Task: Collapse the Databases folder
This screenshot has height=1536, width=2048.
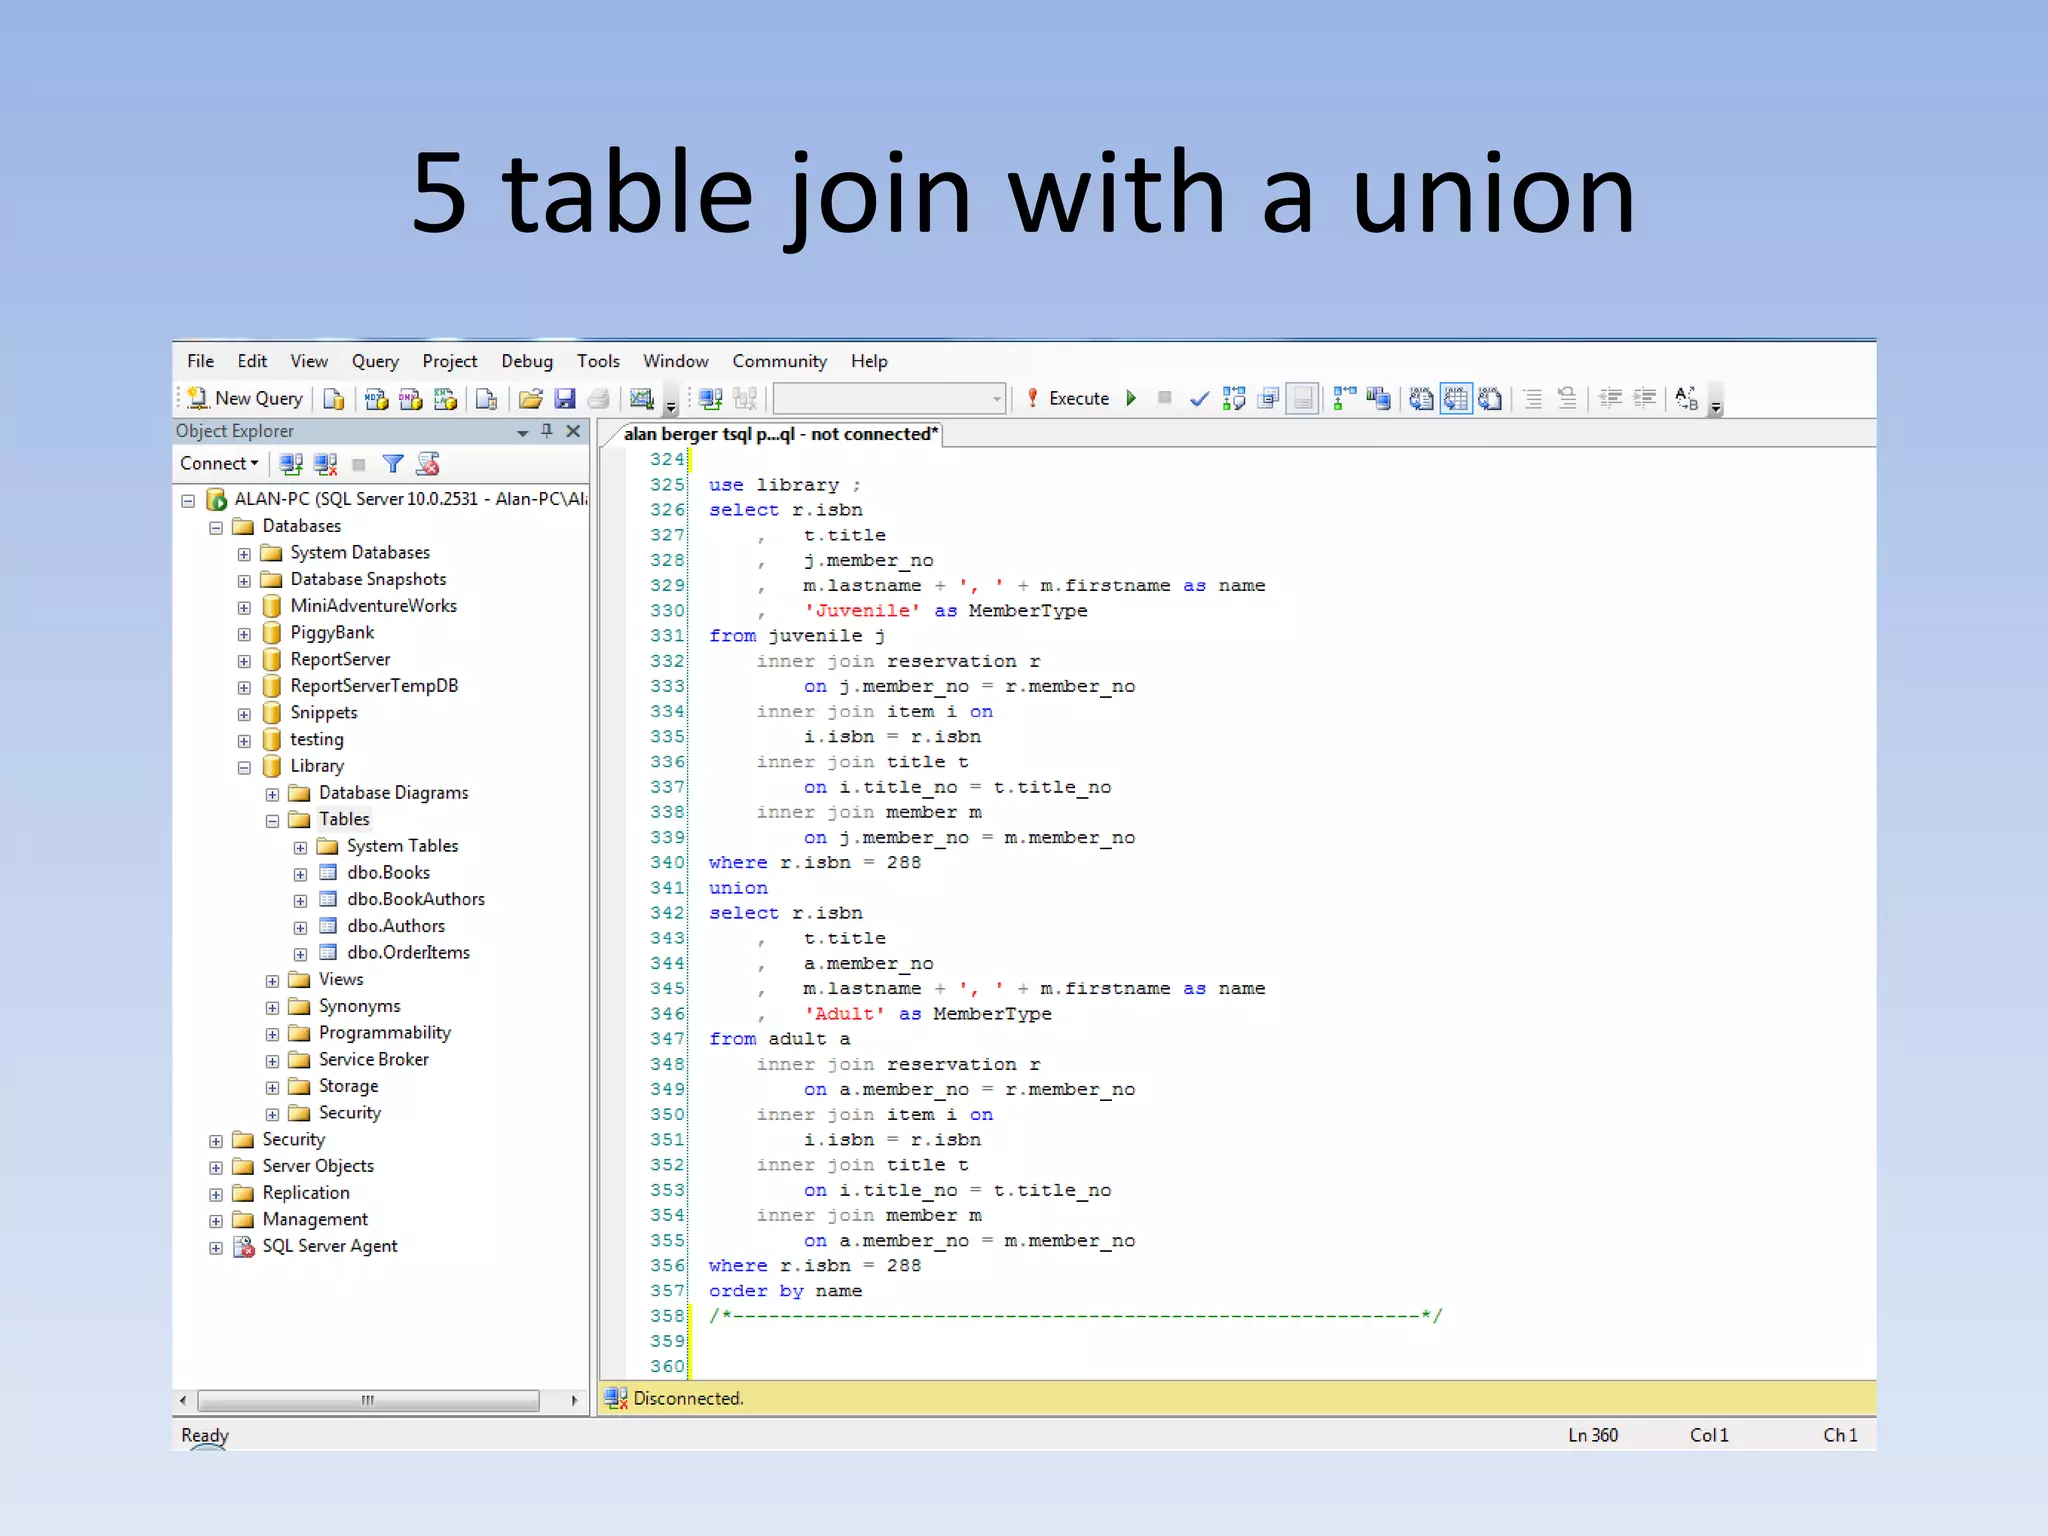Action: (216, 527)
